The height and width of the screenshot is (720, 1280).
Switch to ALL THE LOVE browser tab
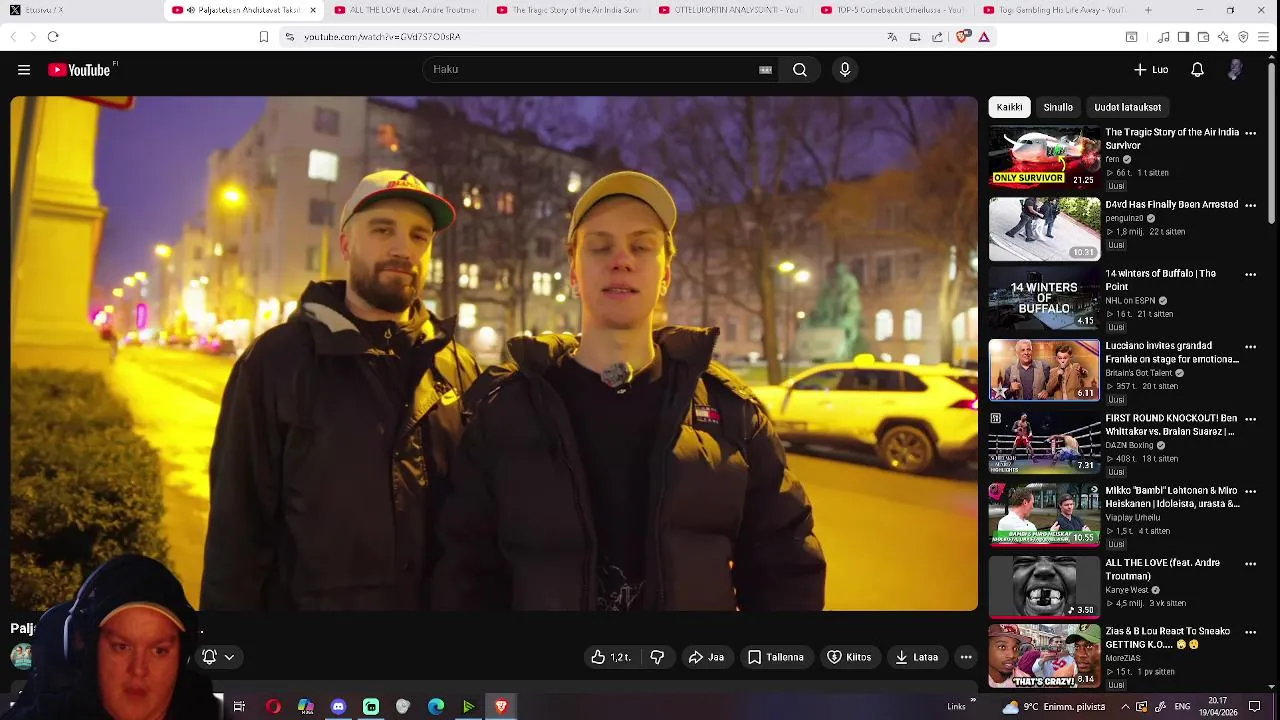pos(405,10)
